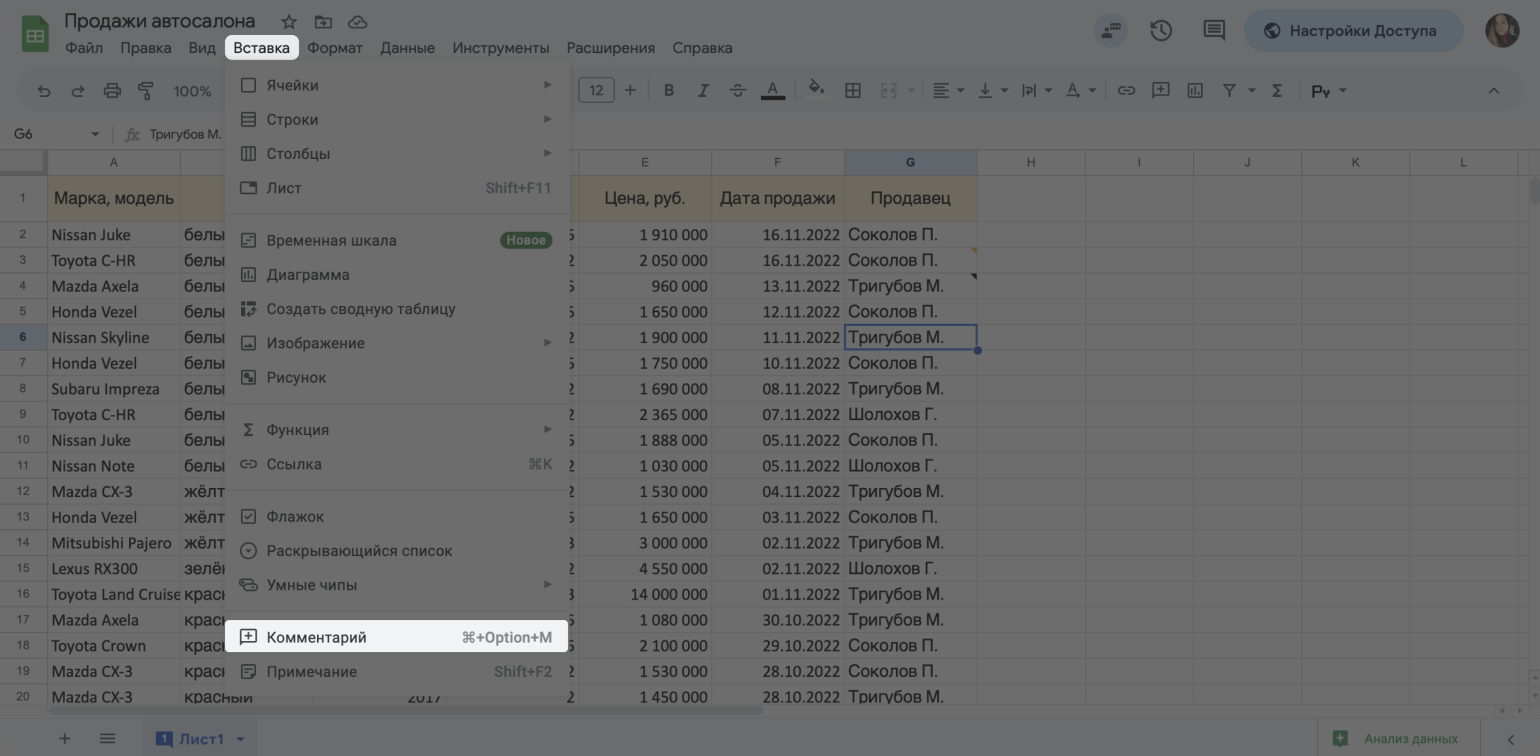Star the document with the star icon
1540x756 pixels.
point(289,22)
